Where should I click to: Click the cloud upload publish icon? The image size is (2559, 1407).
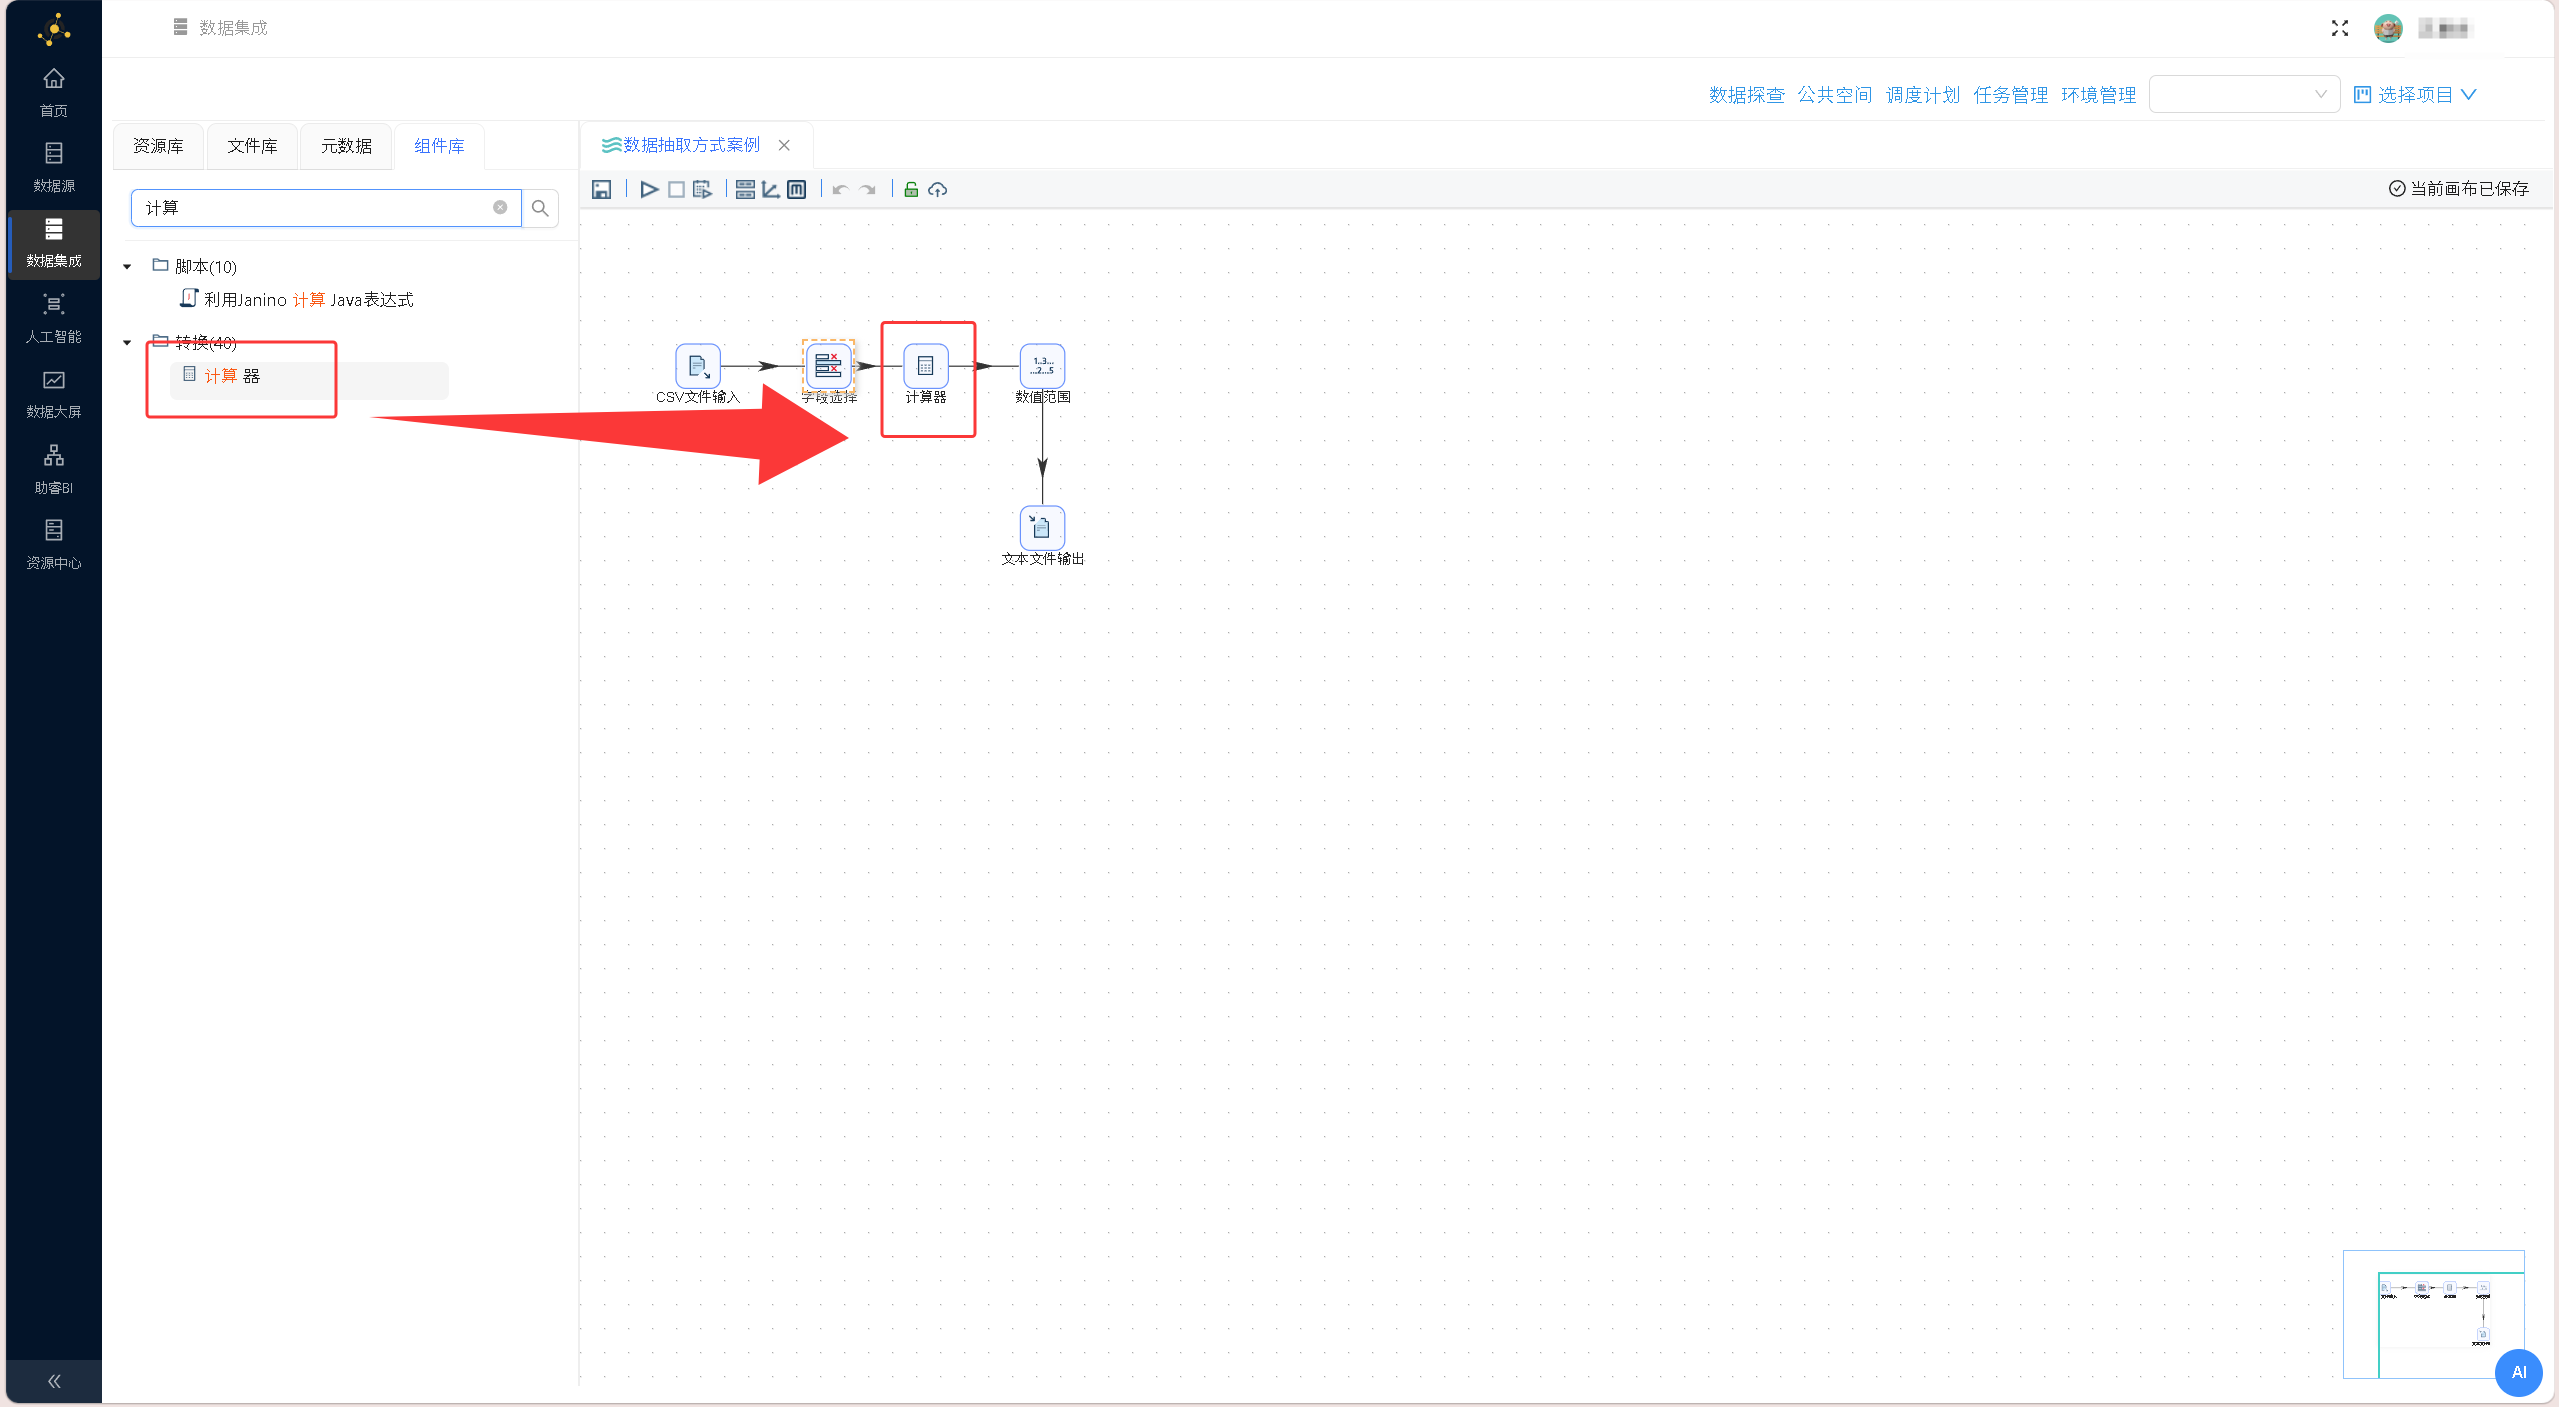coord(937,189)
